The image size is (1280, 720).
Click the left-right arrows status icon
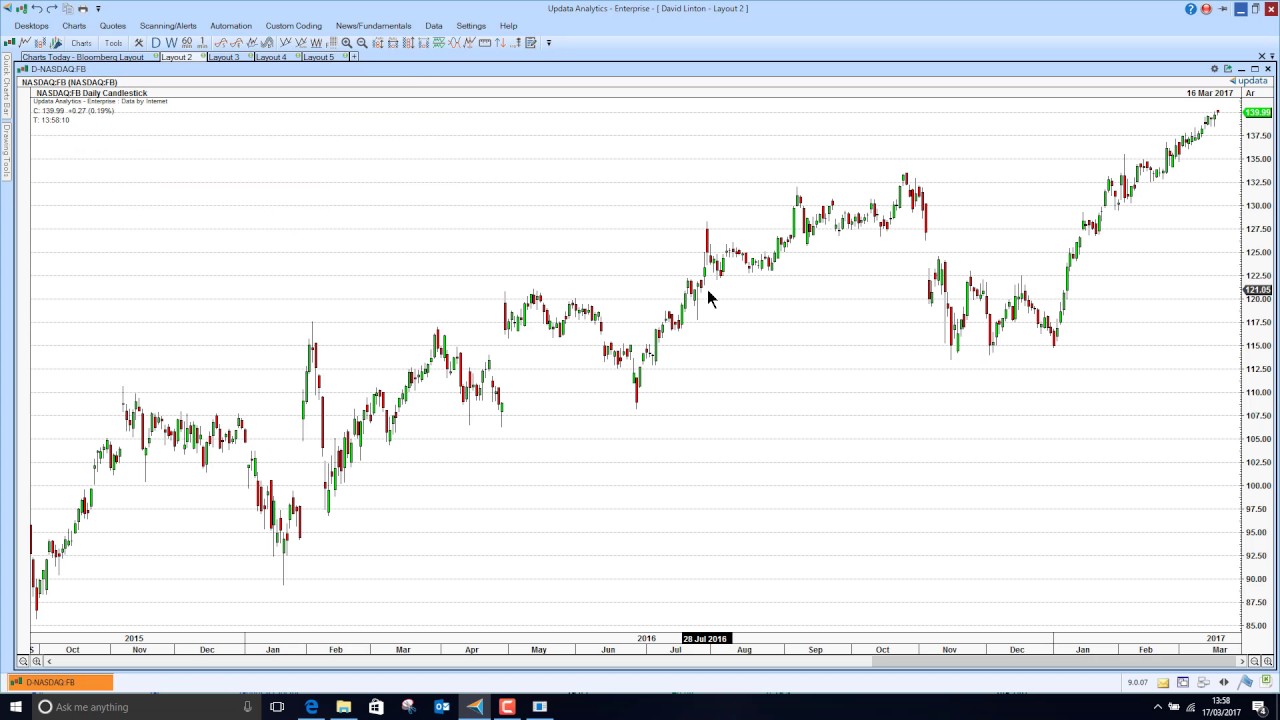[x=1224, y=682]
